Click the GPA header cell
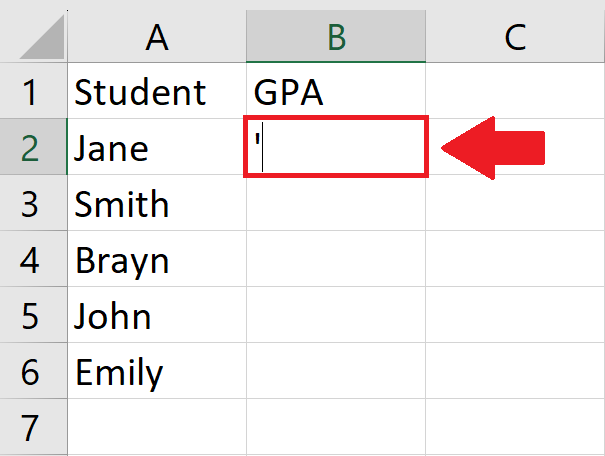 [336, 91]
